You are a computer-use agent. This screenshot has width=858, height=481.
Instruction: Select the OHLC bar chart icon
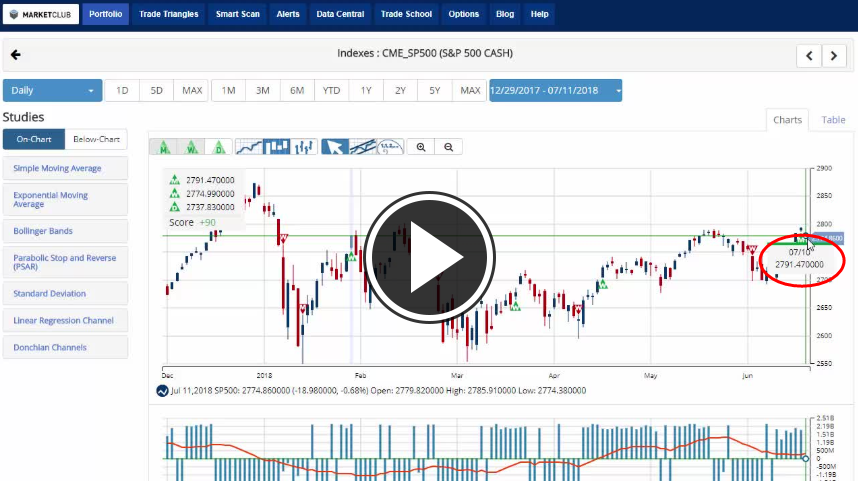tap(304, 147)
